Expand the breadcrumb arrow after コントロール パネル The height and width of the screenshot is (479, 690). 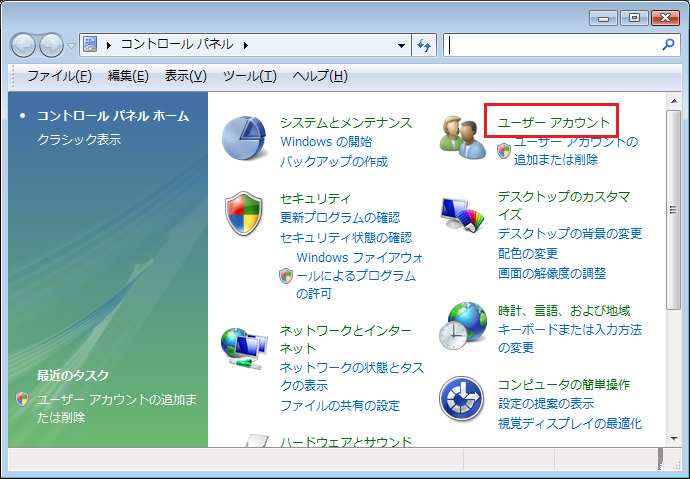[246, 45]
